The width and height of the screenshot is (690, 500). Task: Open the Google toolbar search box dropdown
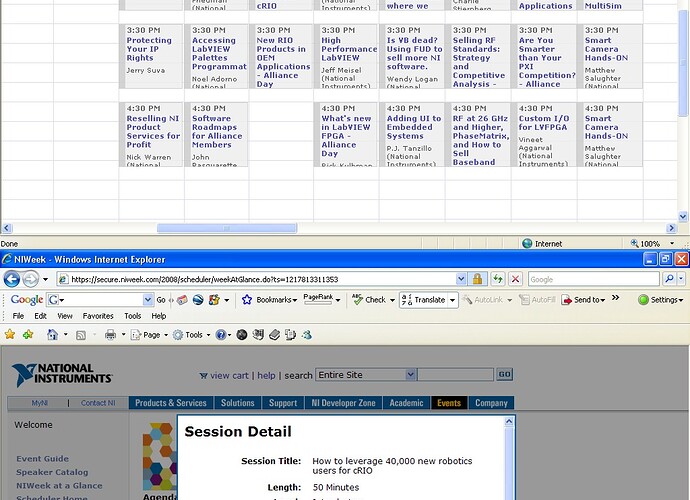click(148, 300)
